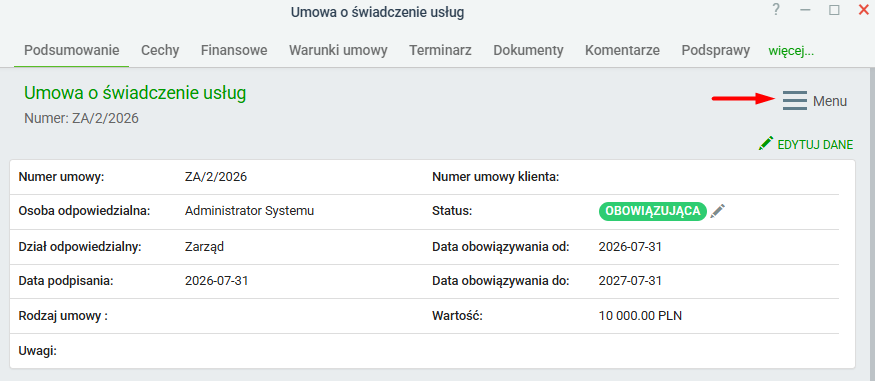Select the Warunki umowy tab
Image resolution: width=875 pixels, height=381 pixels.
[338, 50]
